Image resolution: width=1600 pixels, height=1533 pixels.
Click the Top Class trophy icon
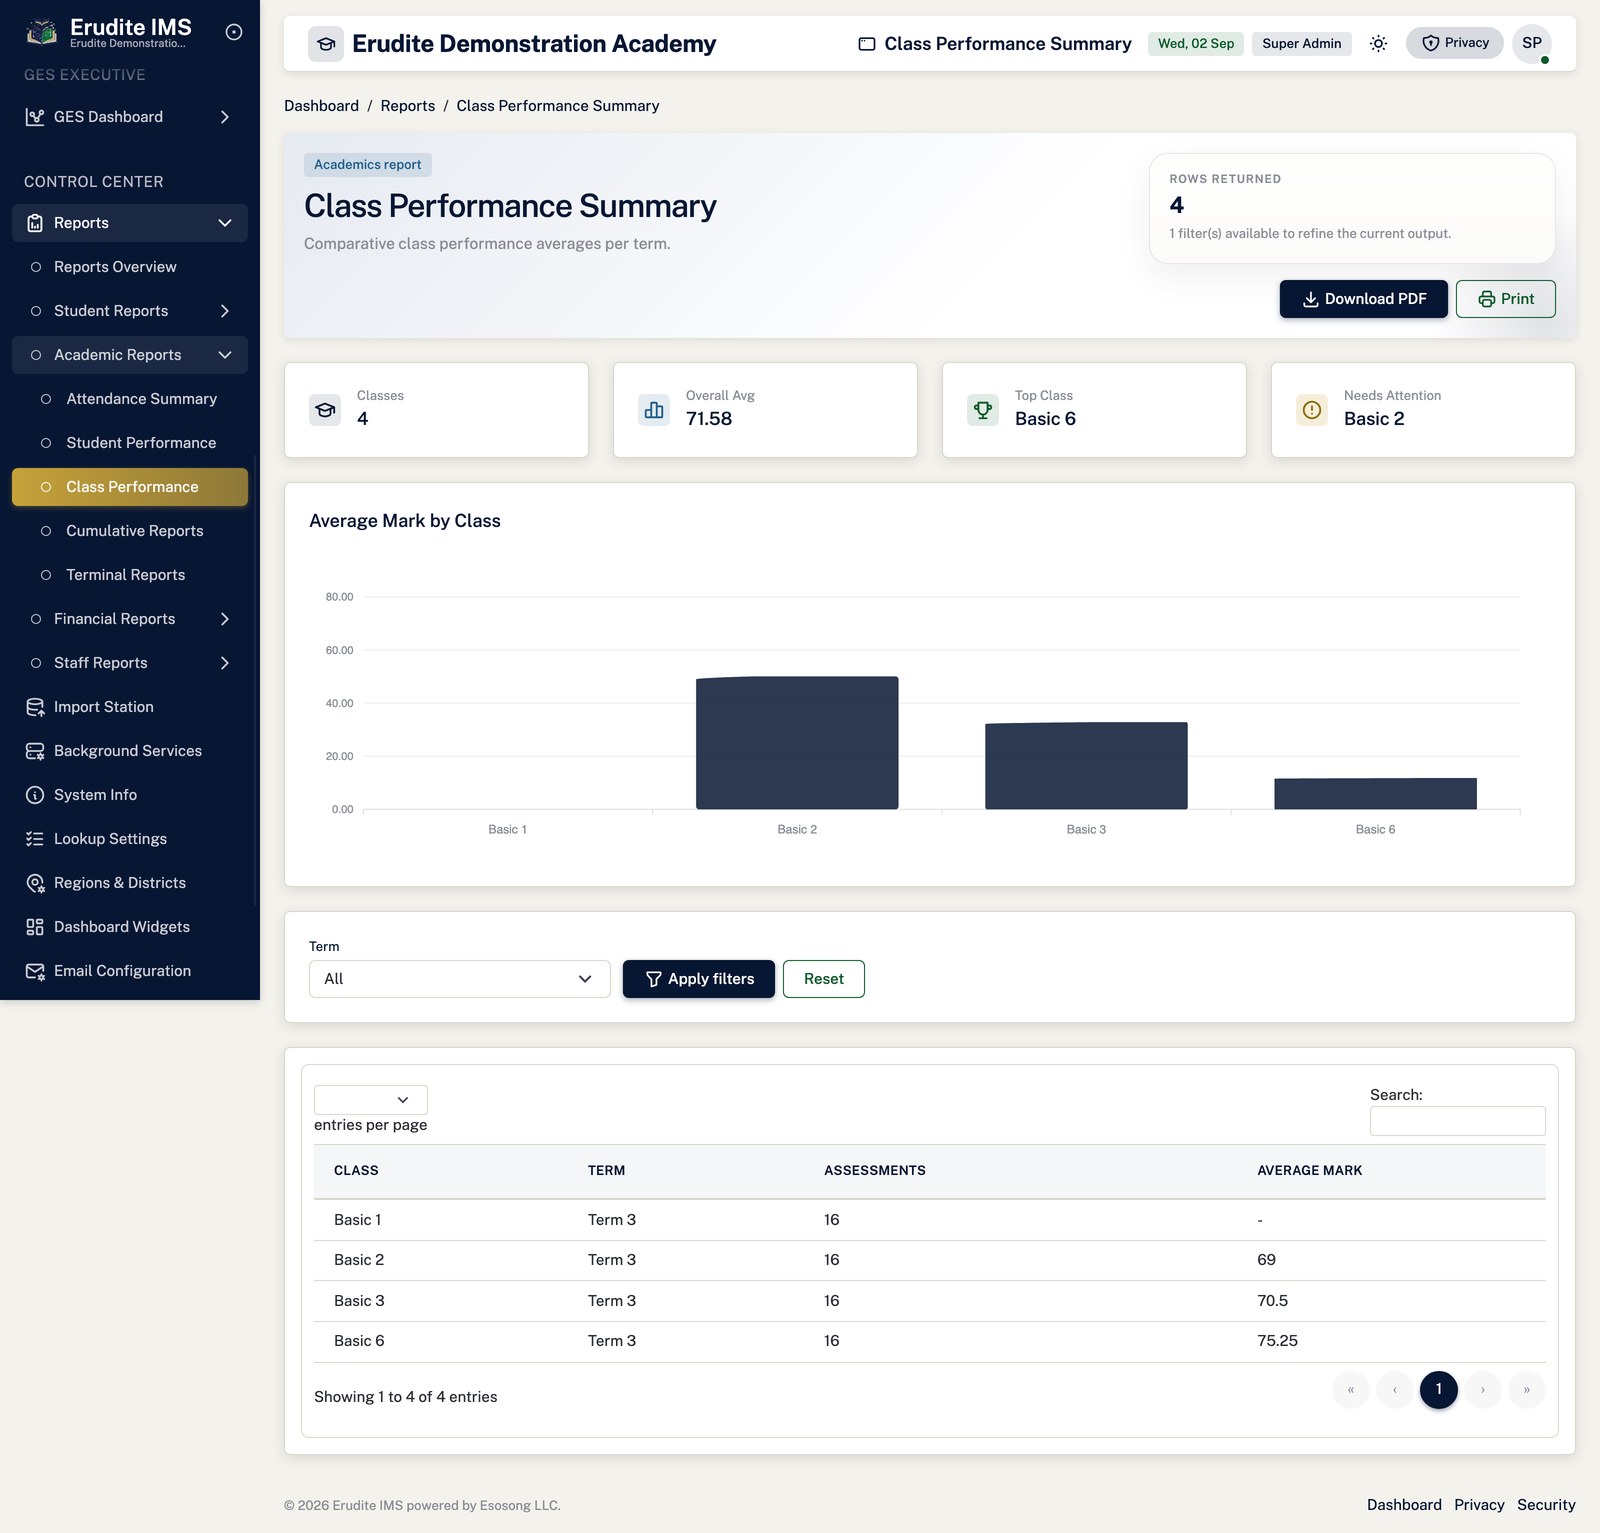983,410
